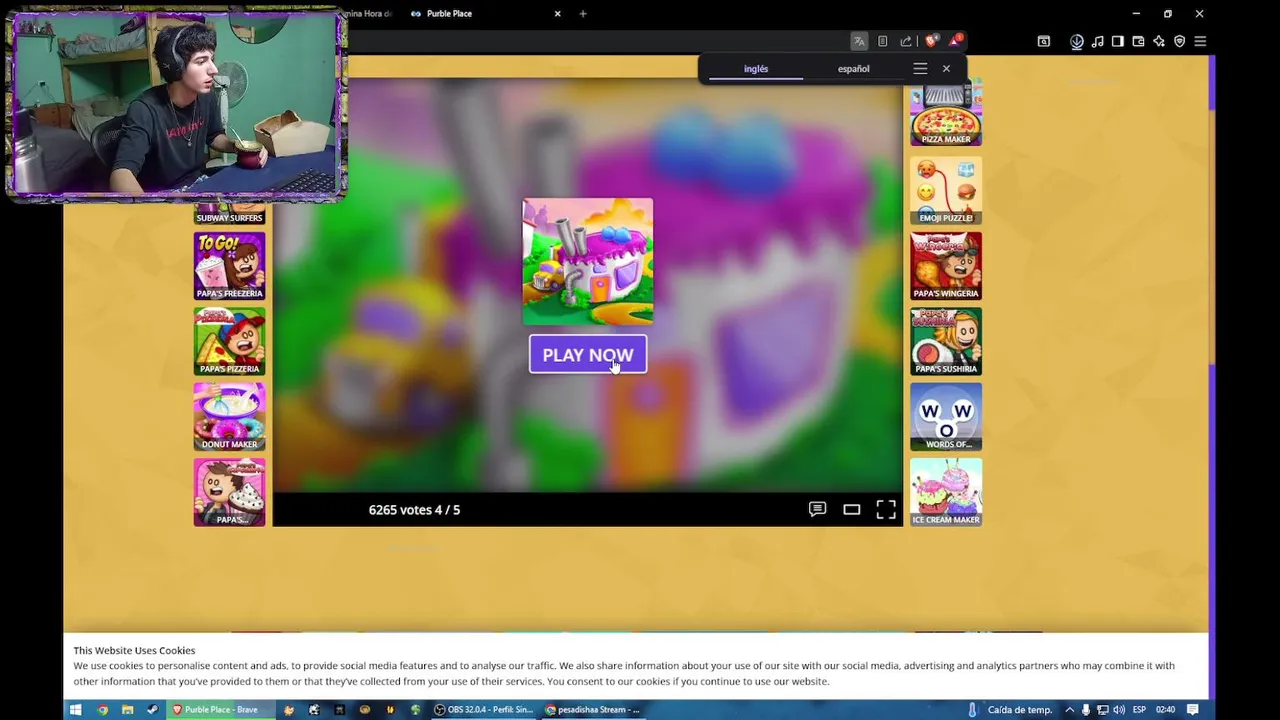
Task: Open the Donut Maker game tile
Action: [x=230, y=417]
